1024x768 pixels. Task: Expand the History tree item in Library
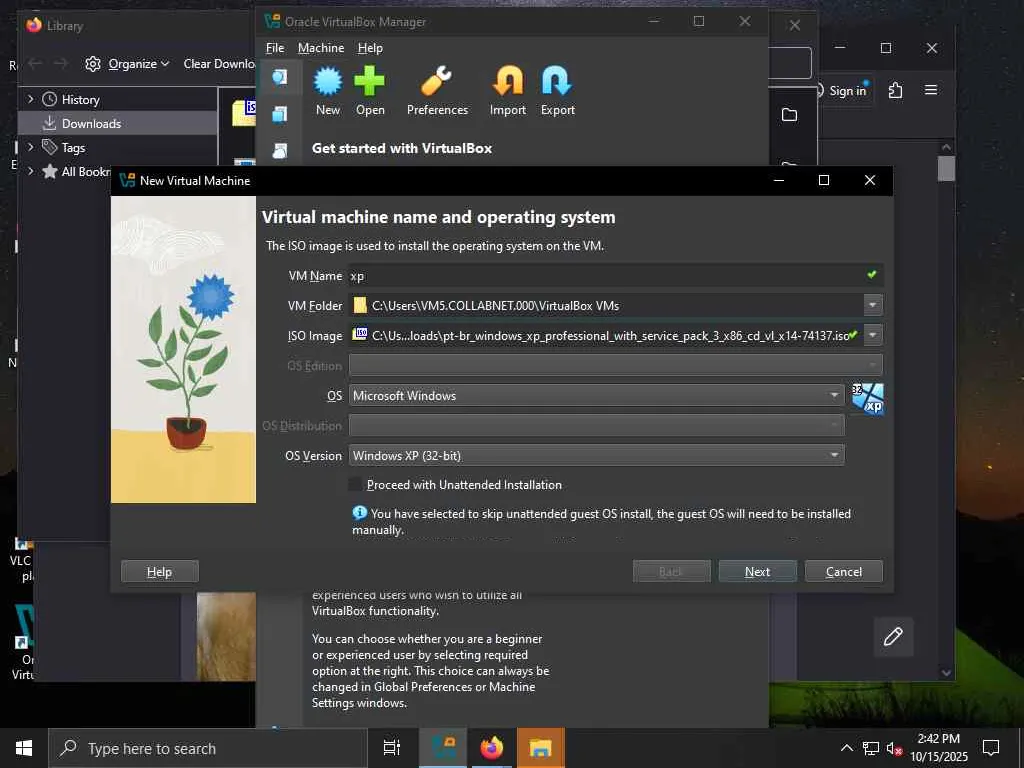[30, 99]
